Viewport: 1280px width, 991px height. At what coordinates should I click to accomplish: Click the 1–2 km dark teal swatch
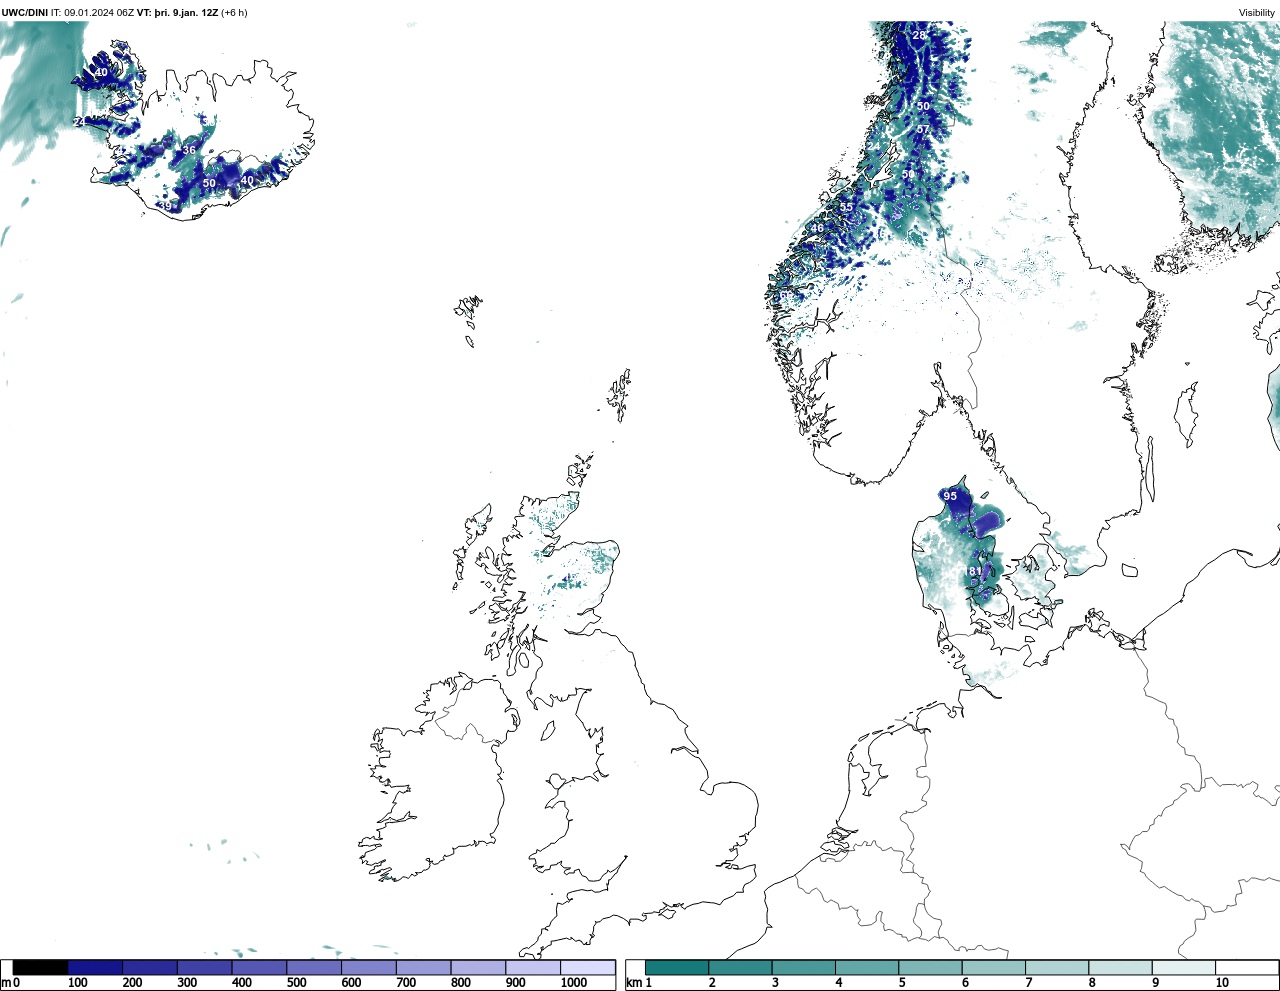tap(677, 968)
